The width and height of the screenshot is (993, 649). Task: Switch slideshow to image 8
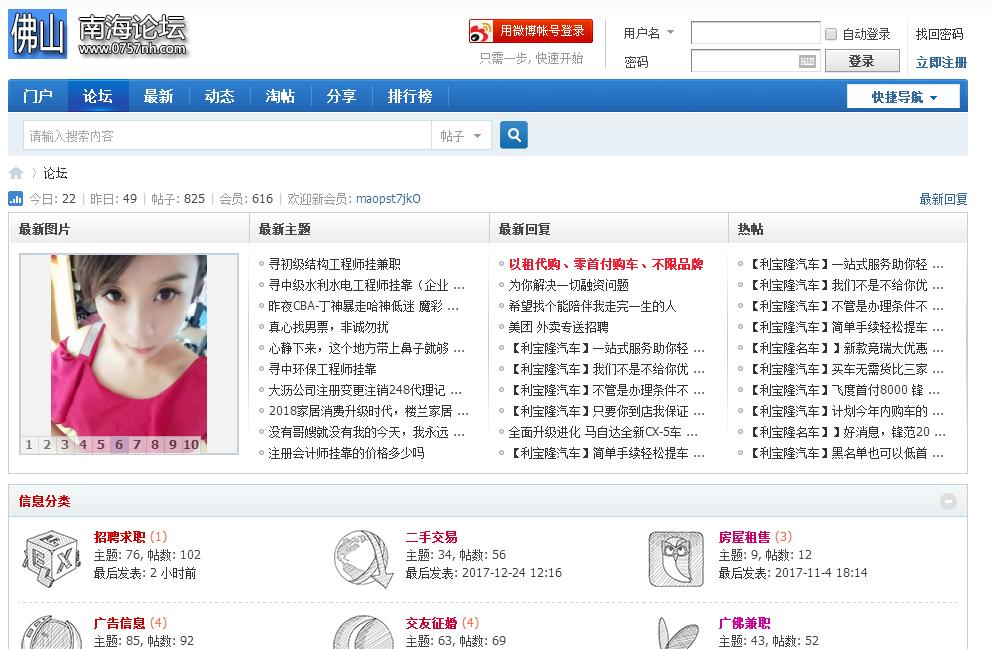click(x=155, y=444)
